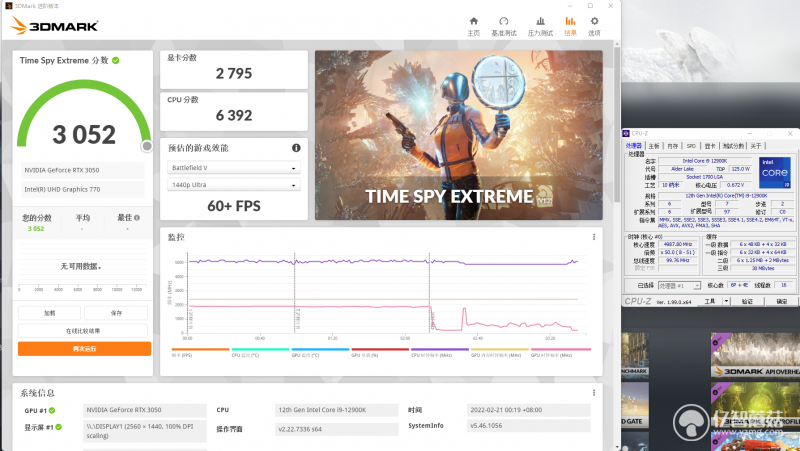Click the info icon next to Best score (最佳)
Screen dimensions: 800x451
click(137, 218)
